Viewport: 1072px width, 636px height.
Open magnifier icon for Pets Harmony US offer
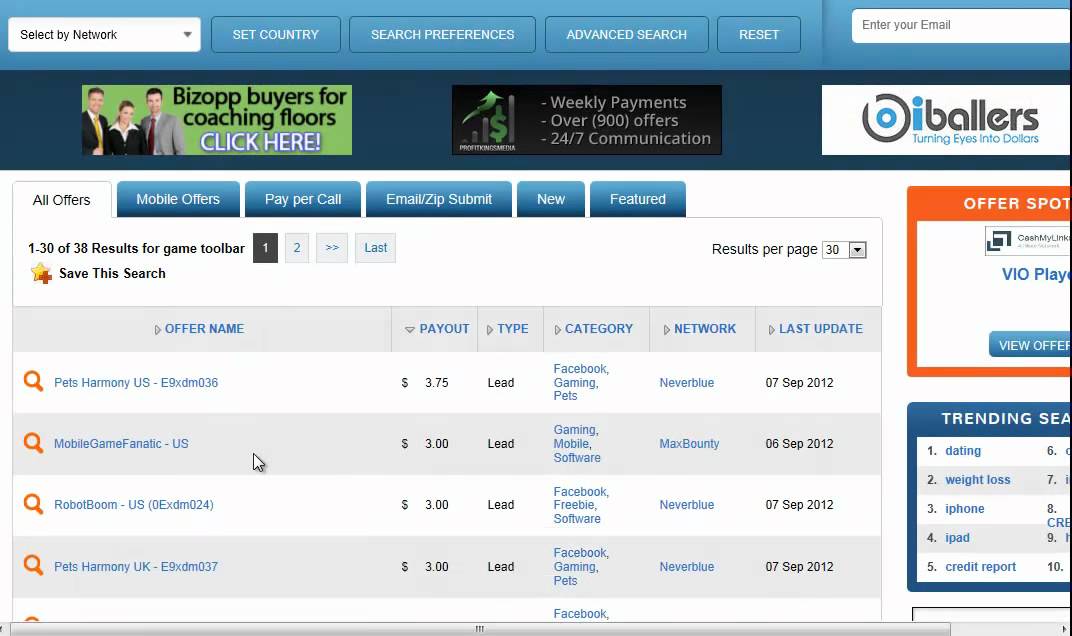(x=33, y=381)
